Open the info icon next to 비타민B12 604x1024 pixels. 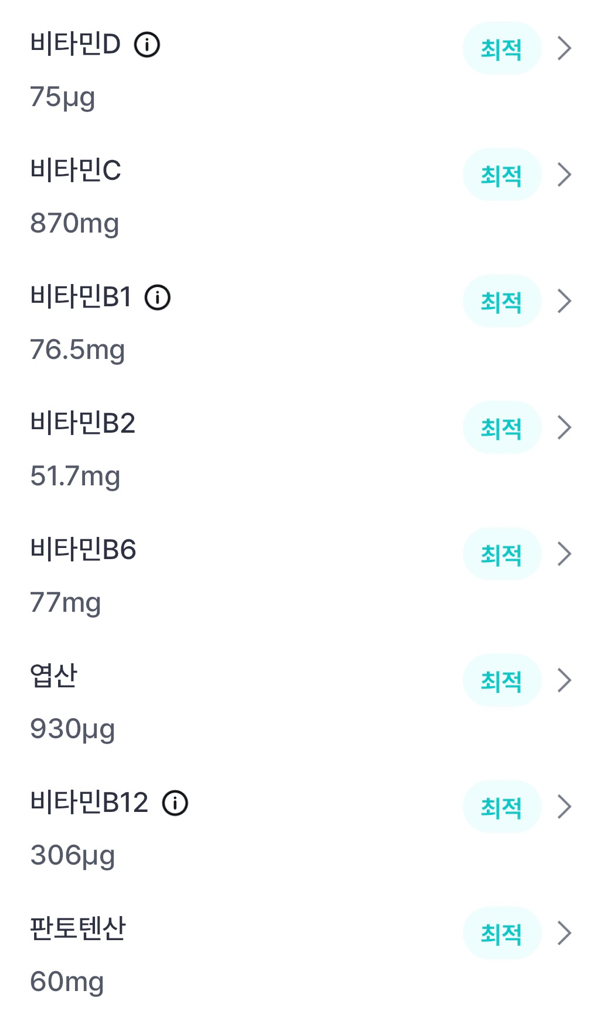(x=175, y=803)
